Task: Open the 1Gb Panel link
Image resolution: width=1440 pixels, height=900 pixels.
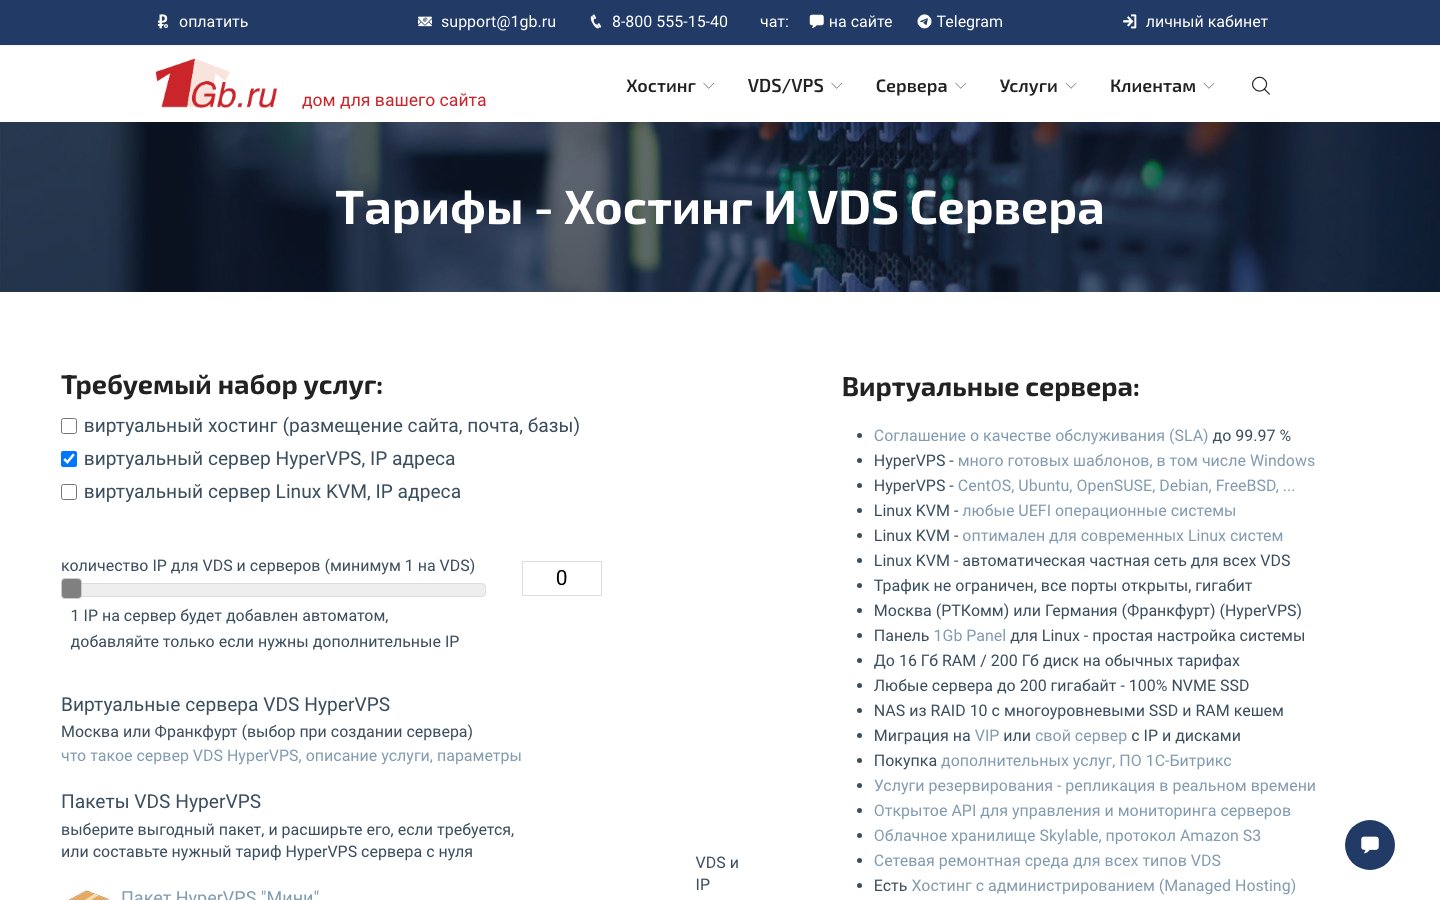Action: click(x=969, y=636)
